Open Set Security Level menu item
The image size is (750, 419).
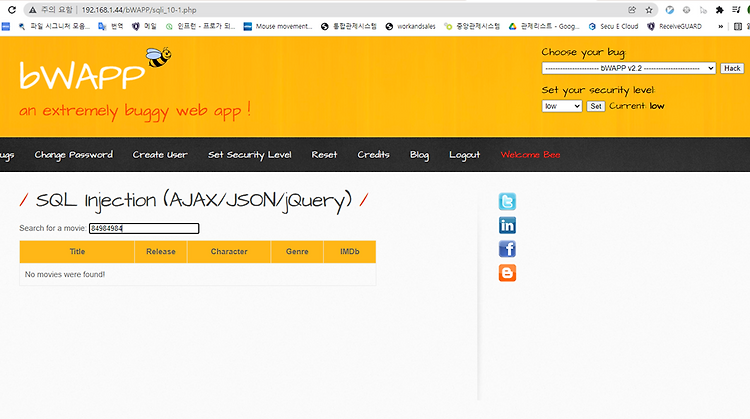(x=249, y=154)
